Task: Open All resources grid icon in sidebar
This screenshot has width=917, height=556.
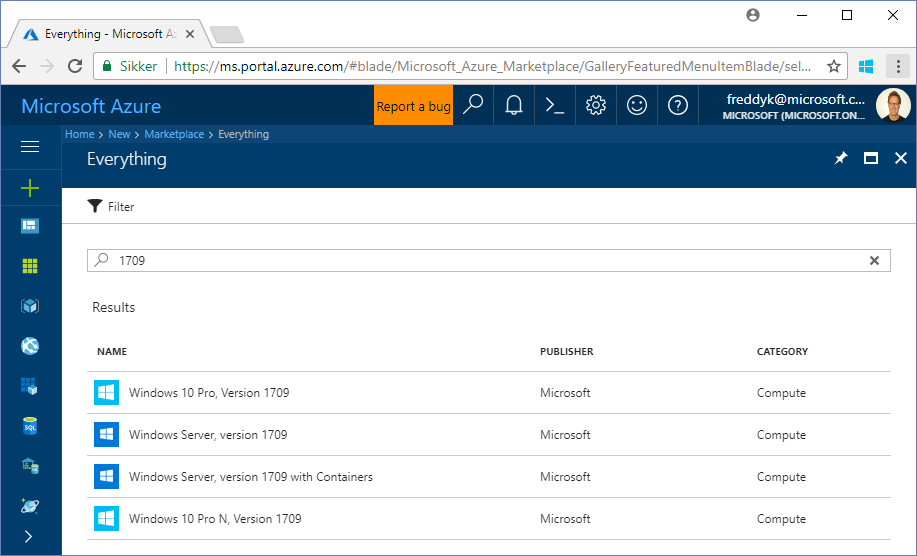Action: coord(30,266)
